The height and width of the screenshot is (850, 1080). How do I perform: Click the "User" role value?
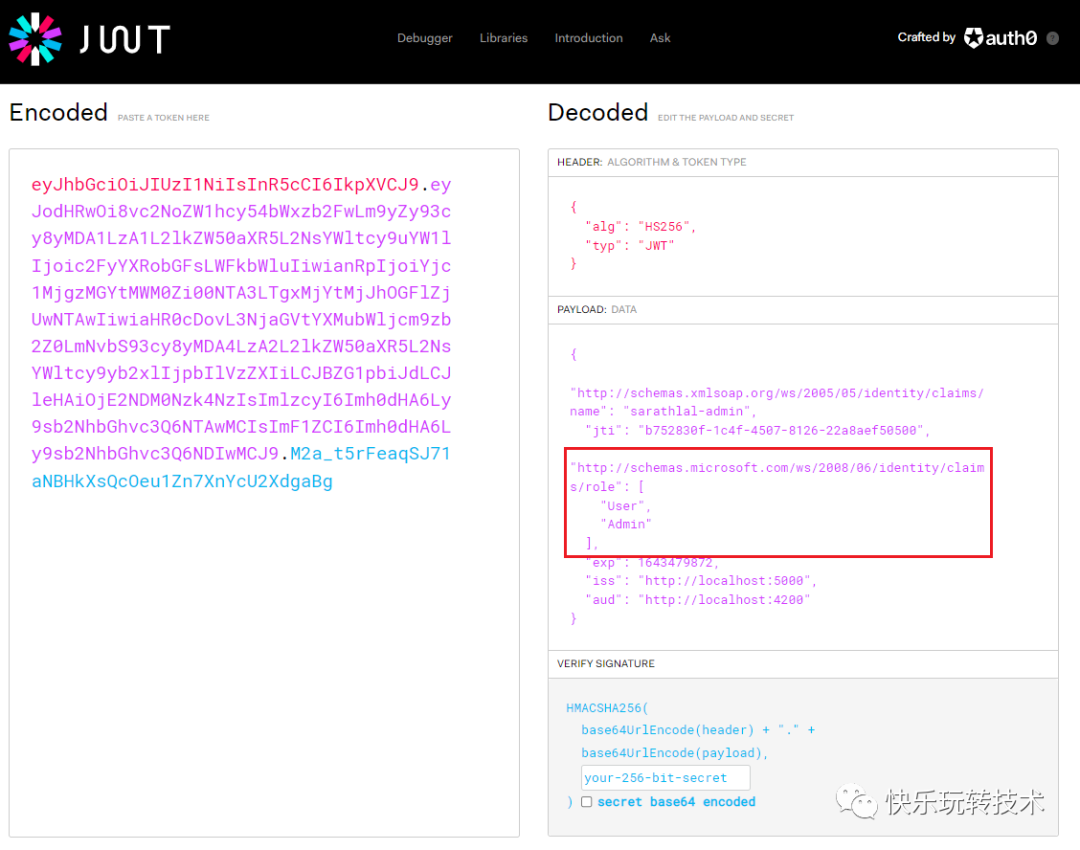622,506
